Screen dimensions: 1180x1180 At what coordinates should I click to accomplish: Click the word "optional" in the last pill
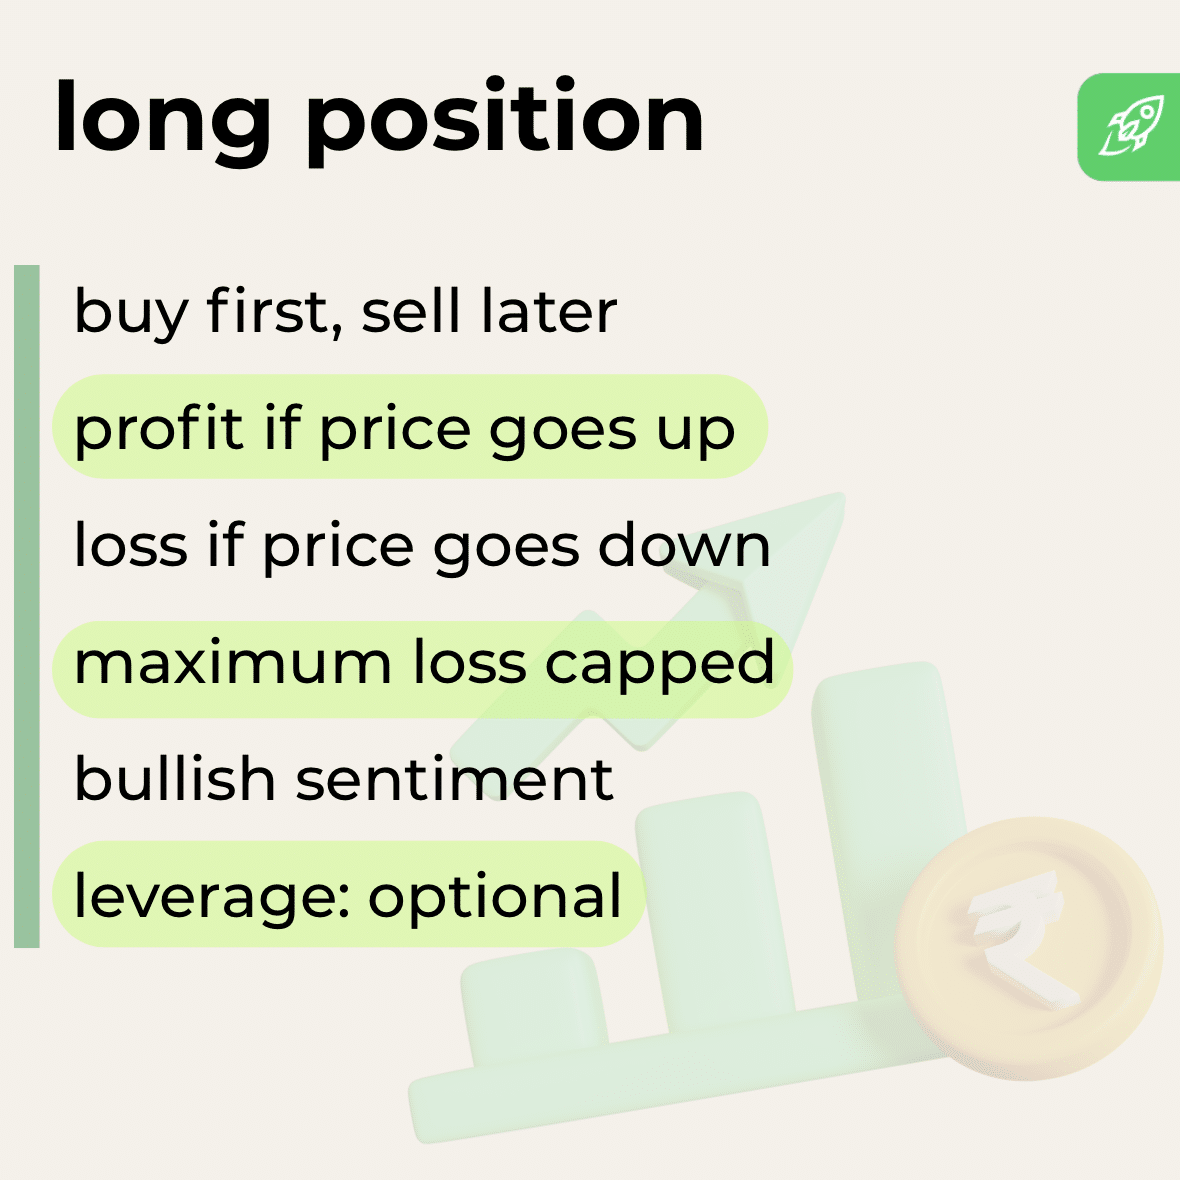[495, 896]
